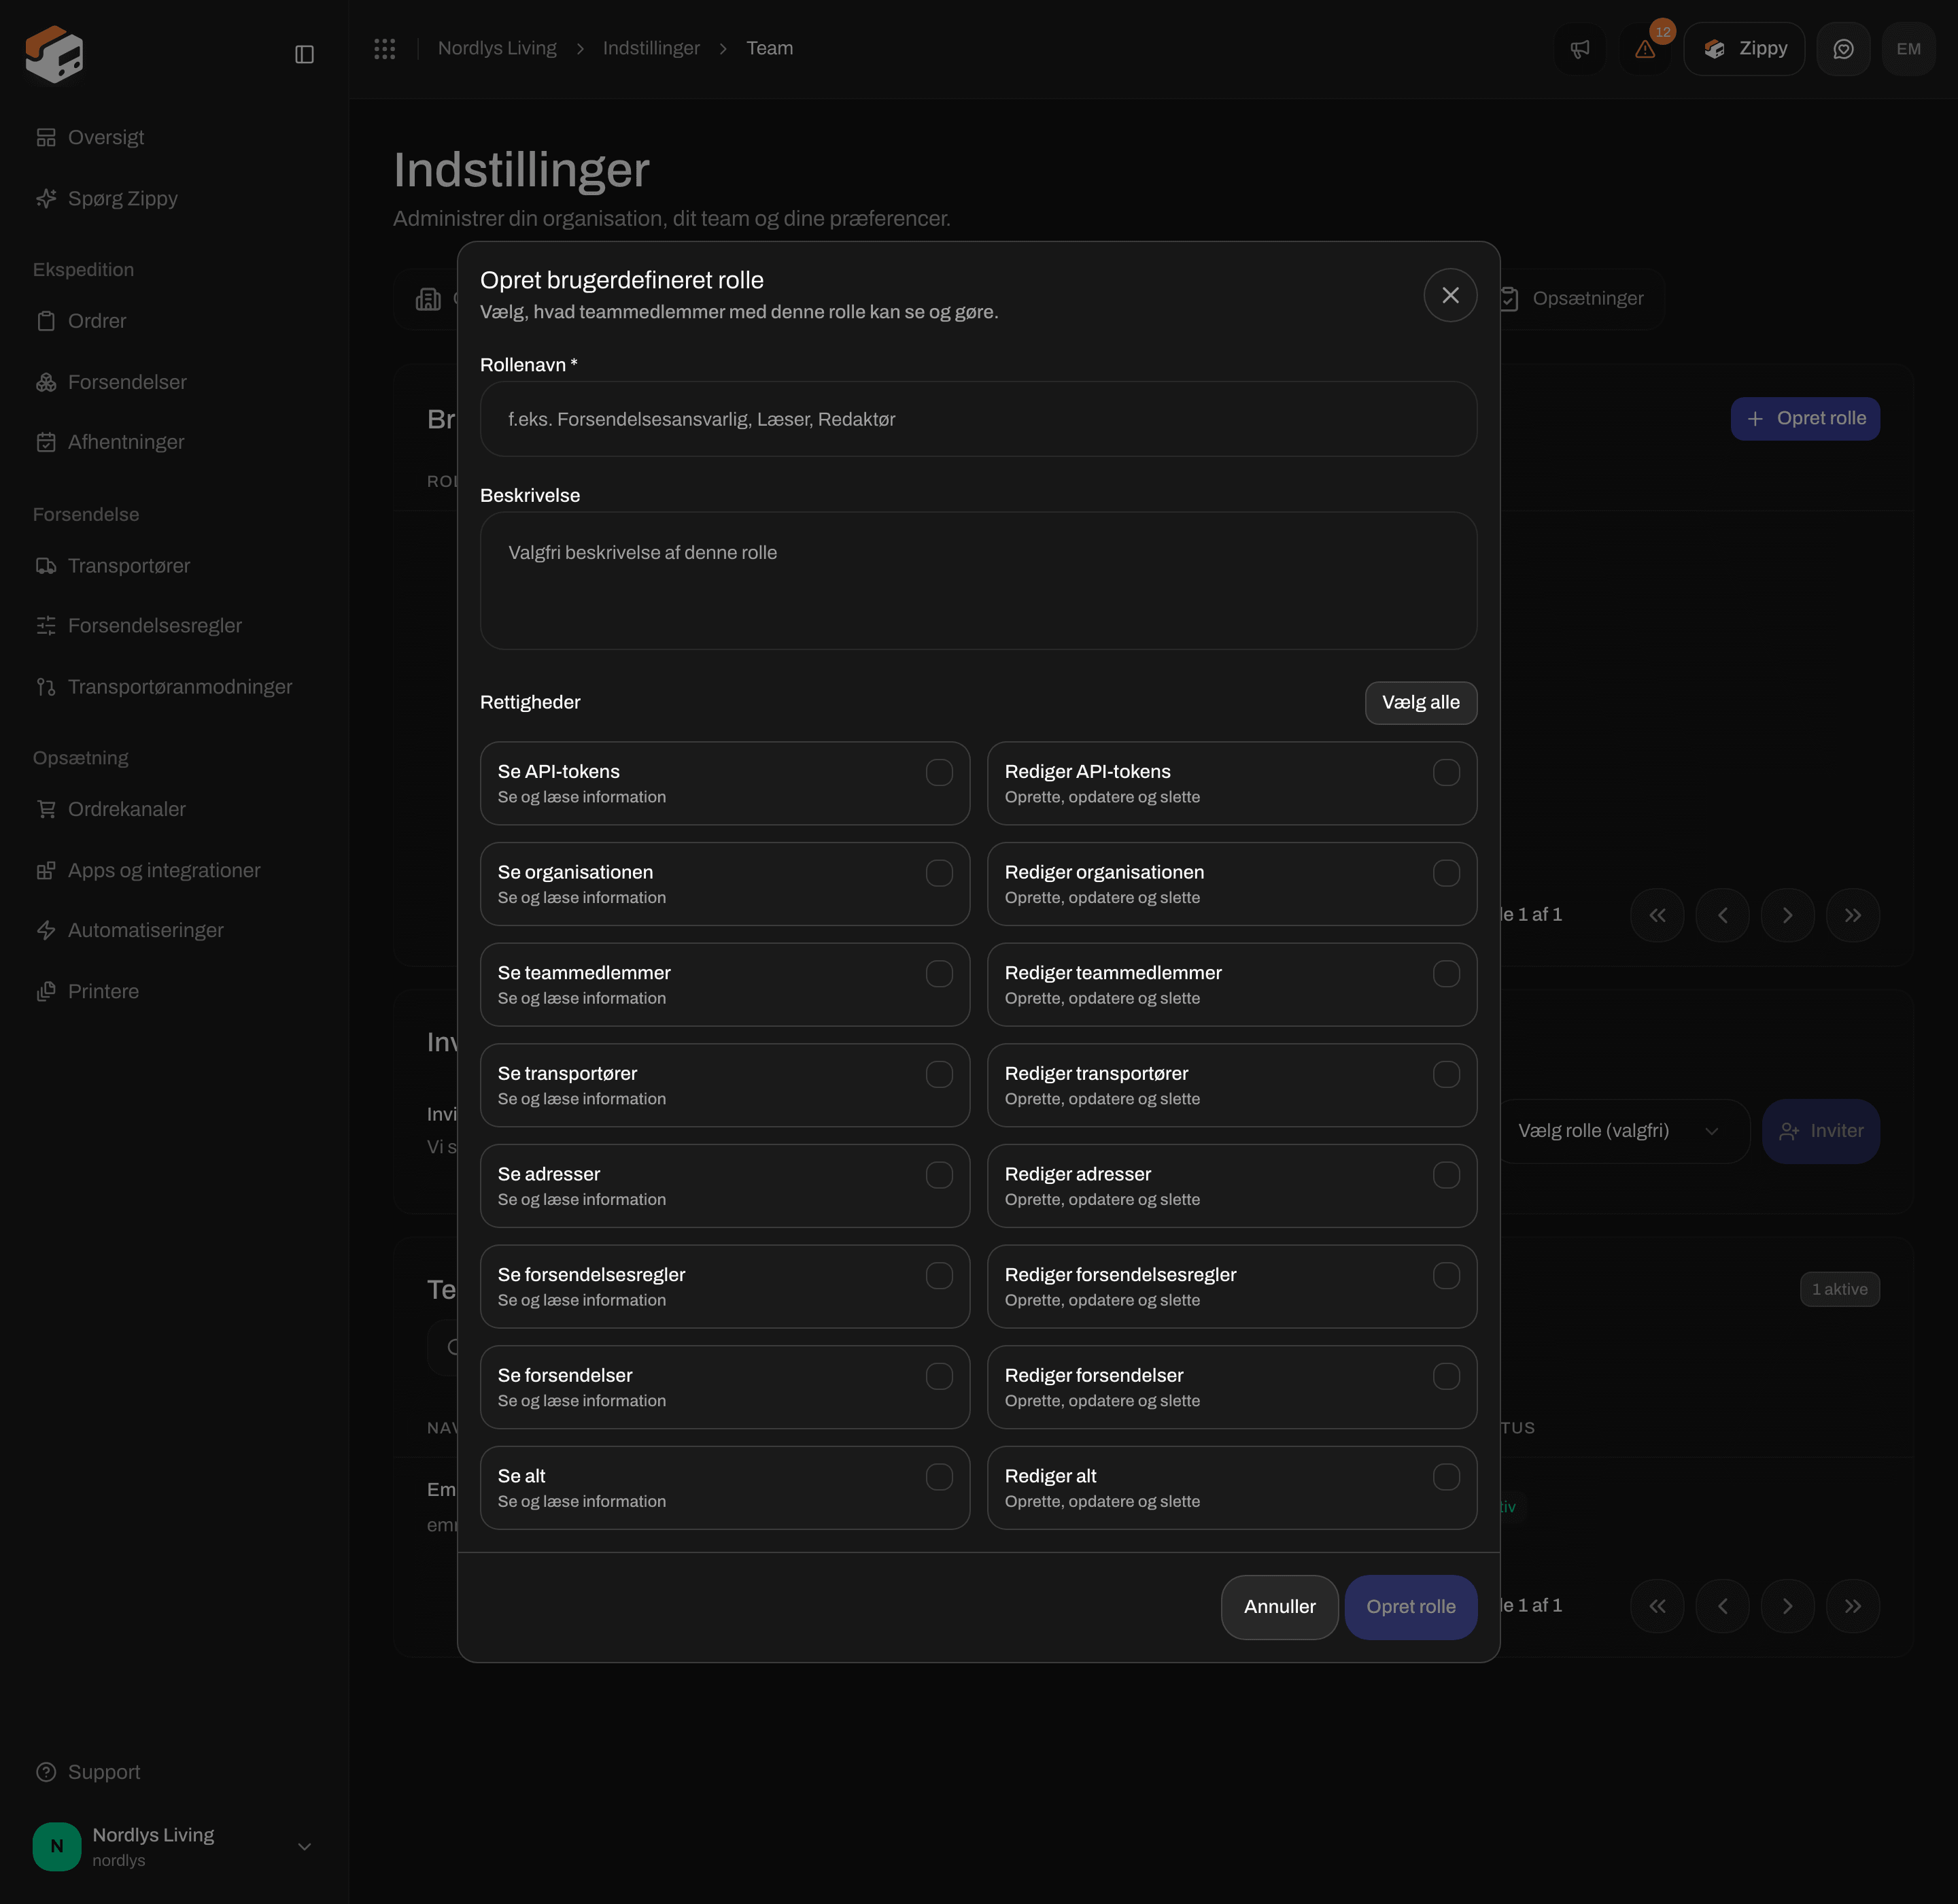Open the chat support bubble icon
This screenshot has height=1904, width=1958.
click(1843, 49)
